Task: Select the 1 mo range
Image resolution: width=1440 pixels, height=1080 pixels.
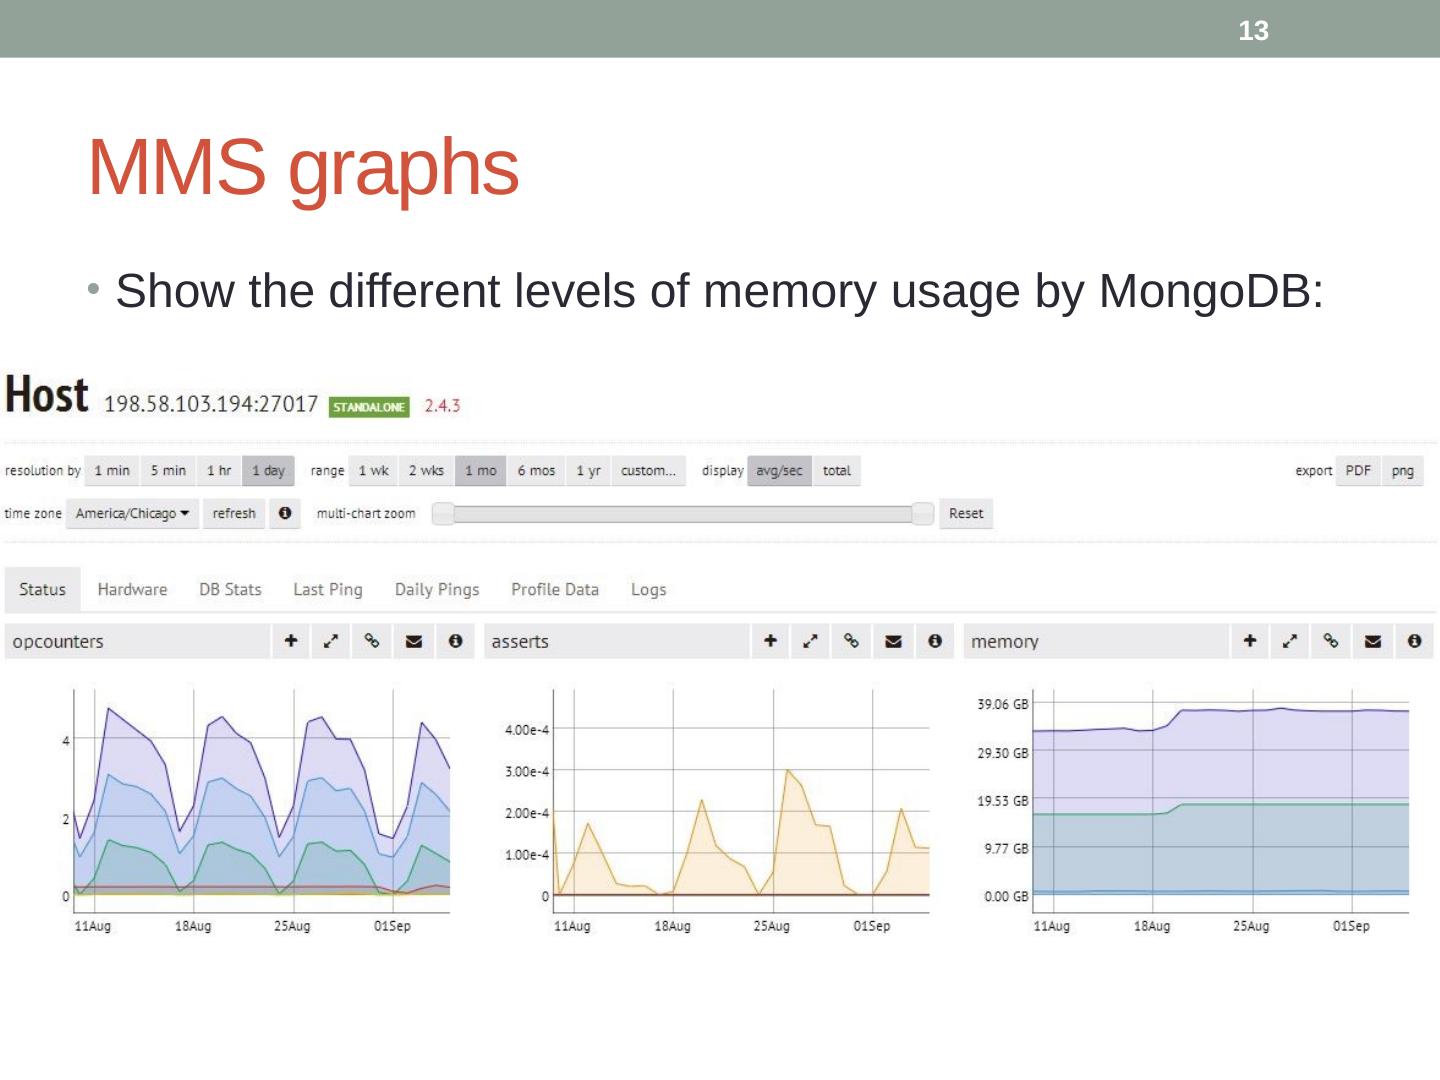Action: [480, 471]
